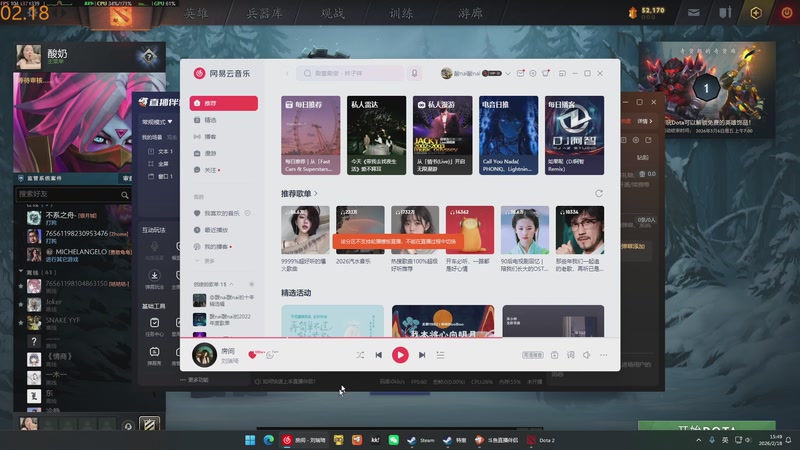Play or pause current song 房间
Screen dimensions: 800x450
(400, 355)
